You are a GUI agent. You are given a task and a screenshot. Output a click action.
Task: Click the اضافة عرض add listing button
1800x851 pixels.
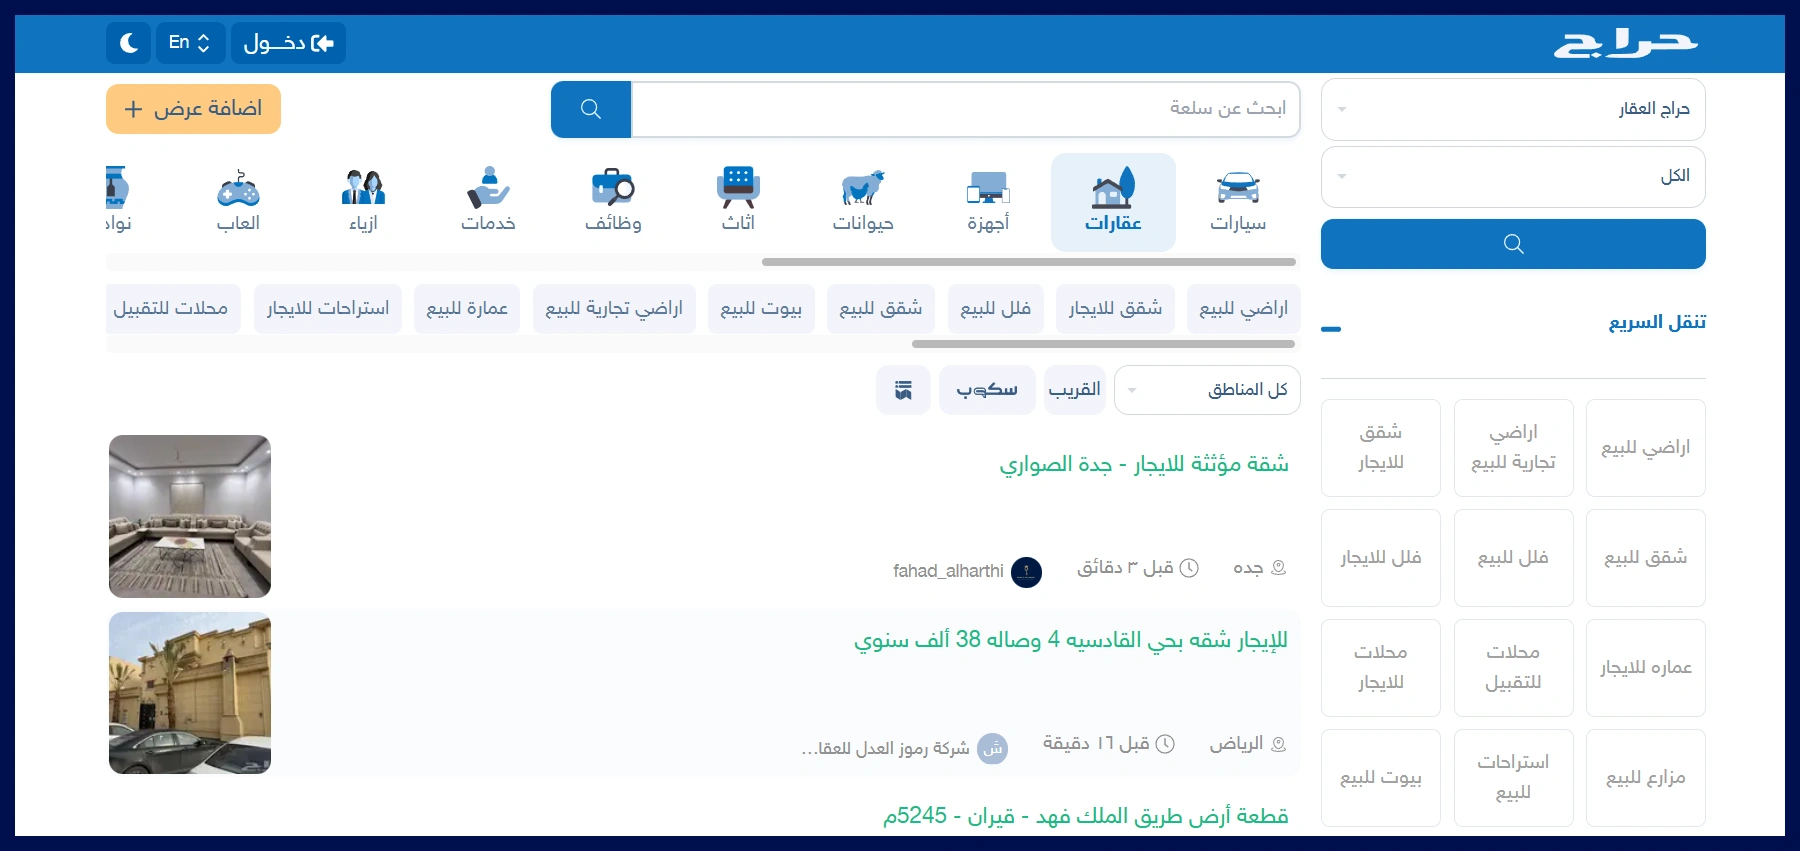[193, 109]
